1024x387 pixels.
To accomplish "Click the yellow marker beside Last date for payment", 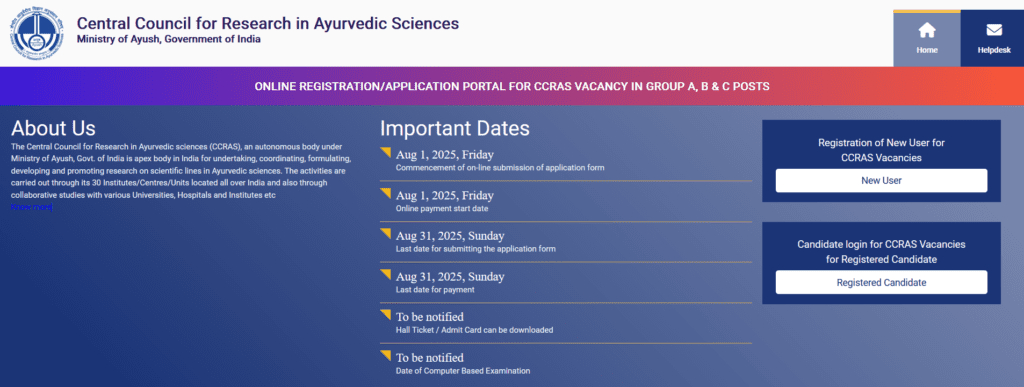I will [386, 275].
